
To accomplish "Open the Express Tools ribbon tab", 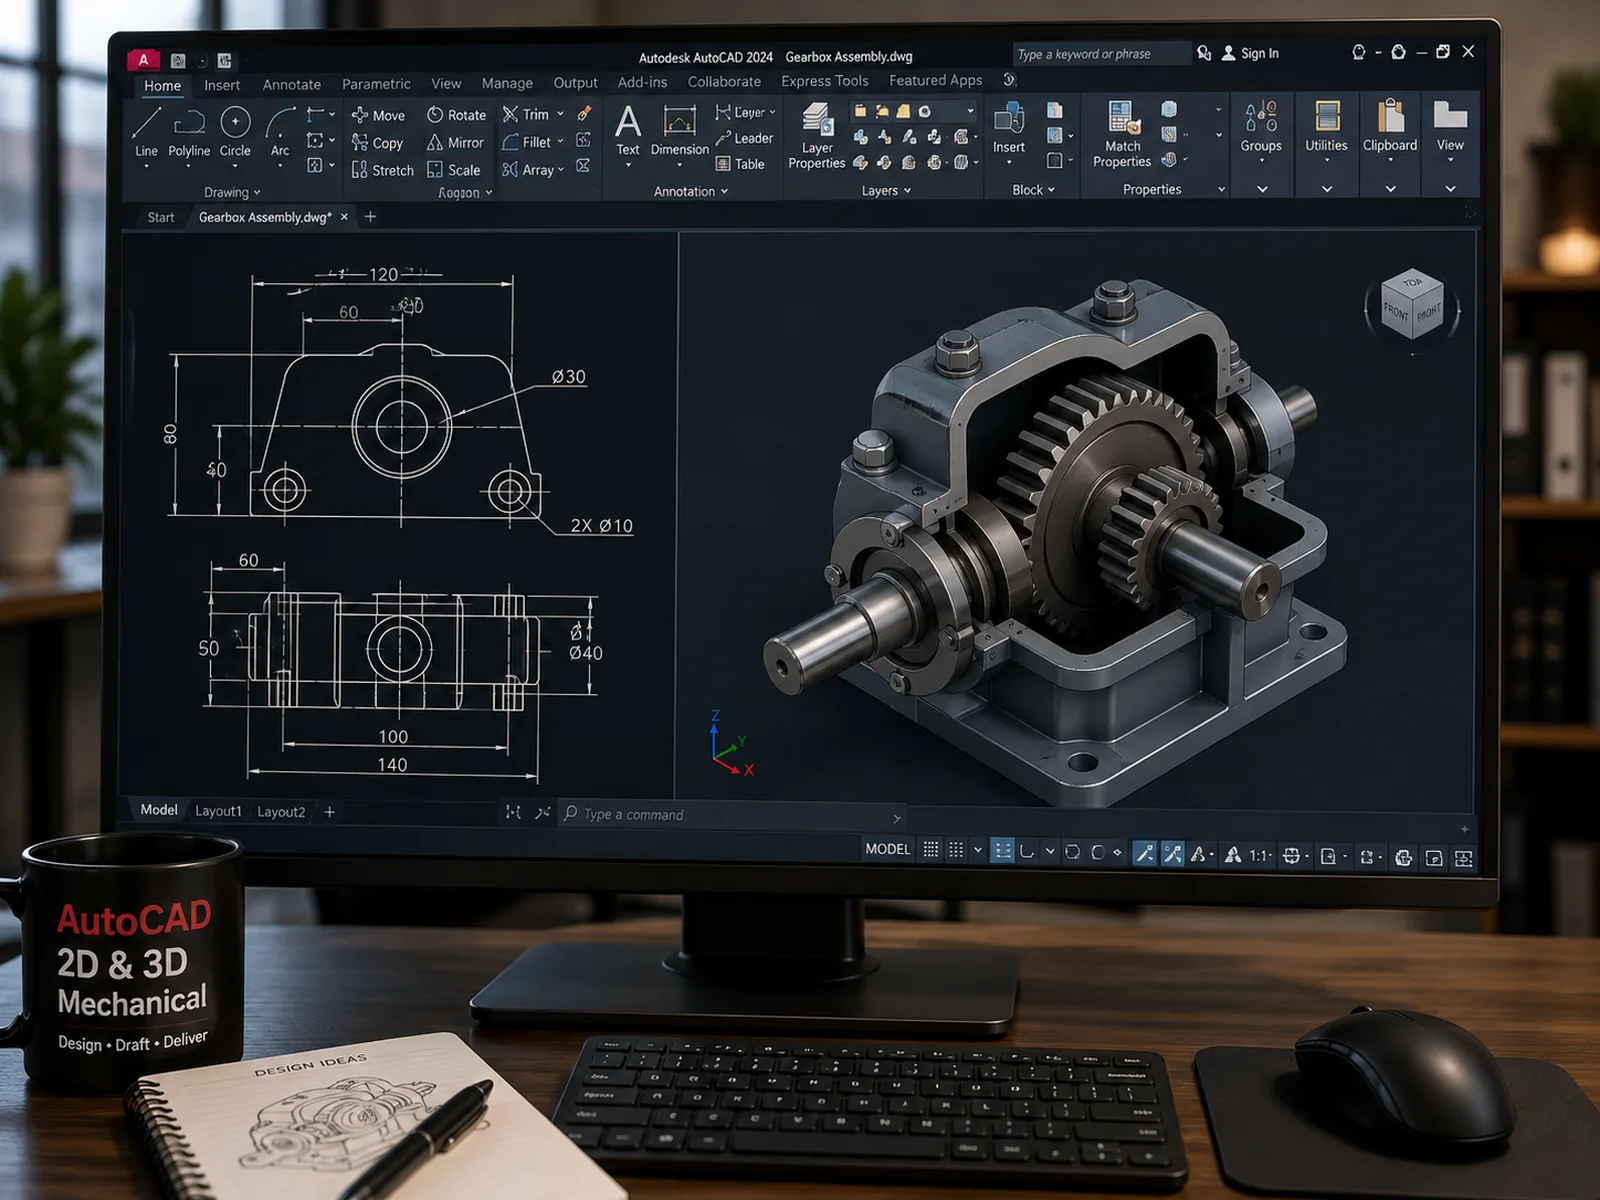I will pos(825,81).
